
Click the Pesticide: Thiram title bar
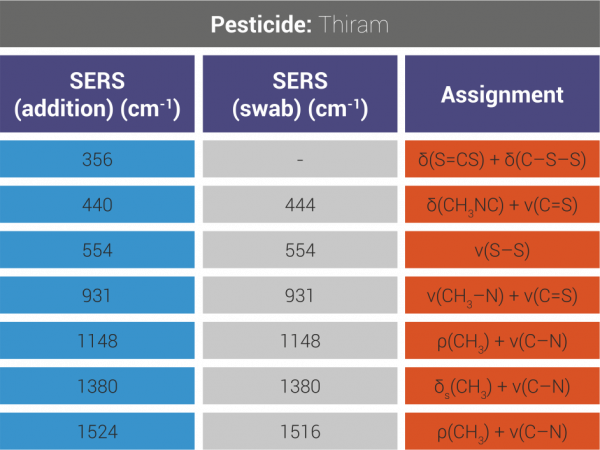300,24
